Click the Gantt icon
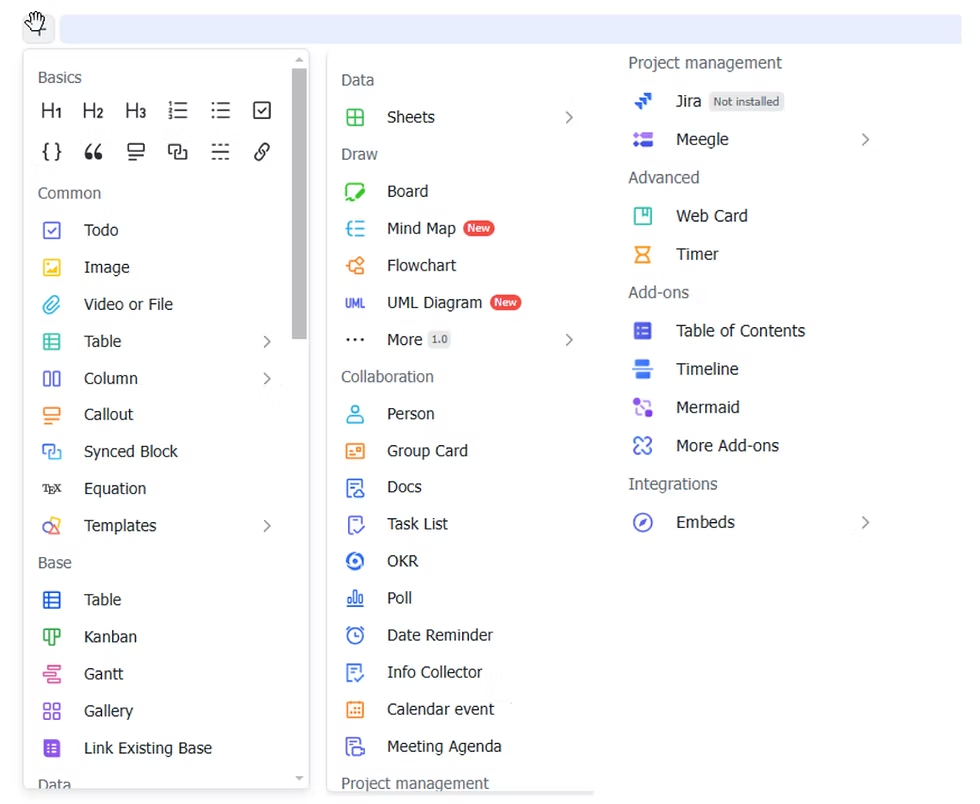This screenshot has height=804, width=980. tap(51, 673)
